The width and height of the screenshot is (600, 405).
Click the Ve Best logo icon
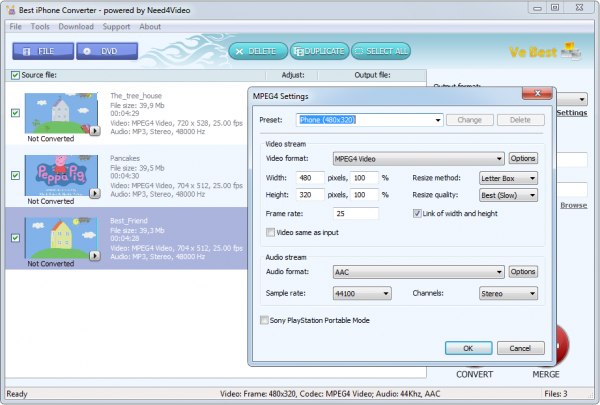pyautogui.click(x=571, y=51)
